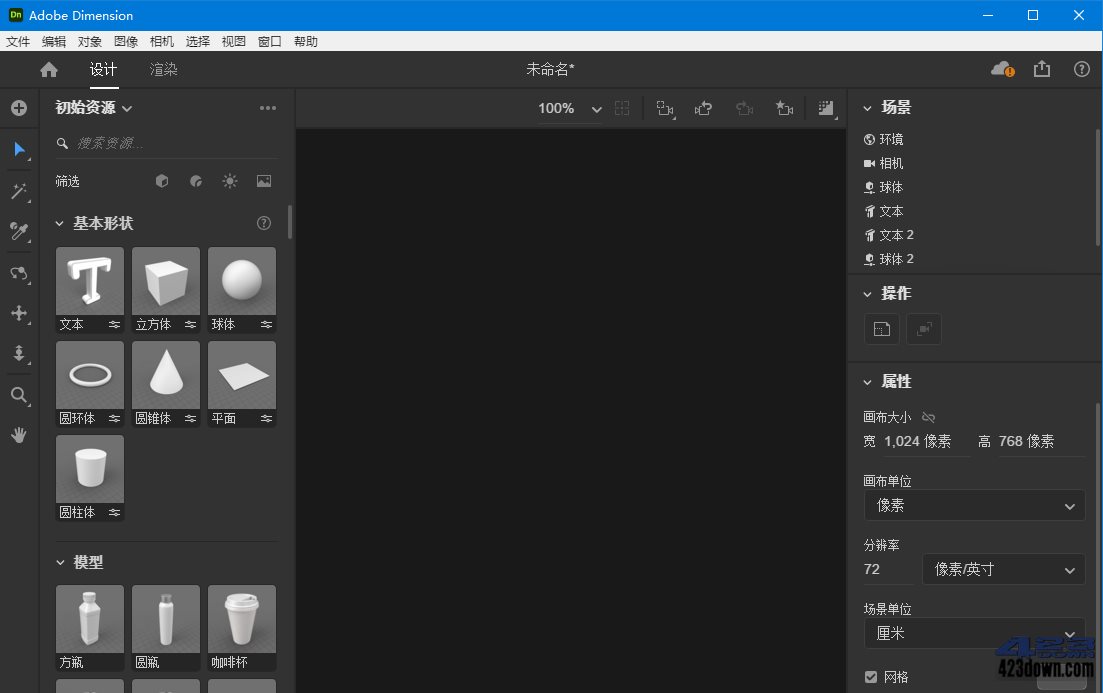Screen dimensions: 1103x693
Task: Open the 对象 menu
Action: tap(89, 41)
